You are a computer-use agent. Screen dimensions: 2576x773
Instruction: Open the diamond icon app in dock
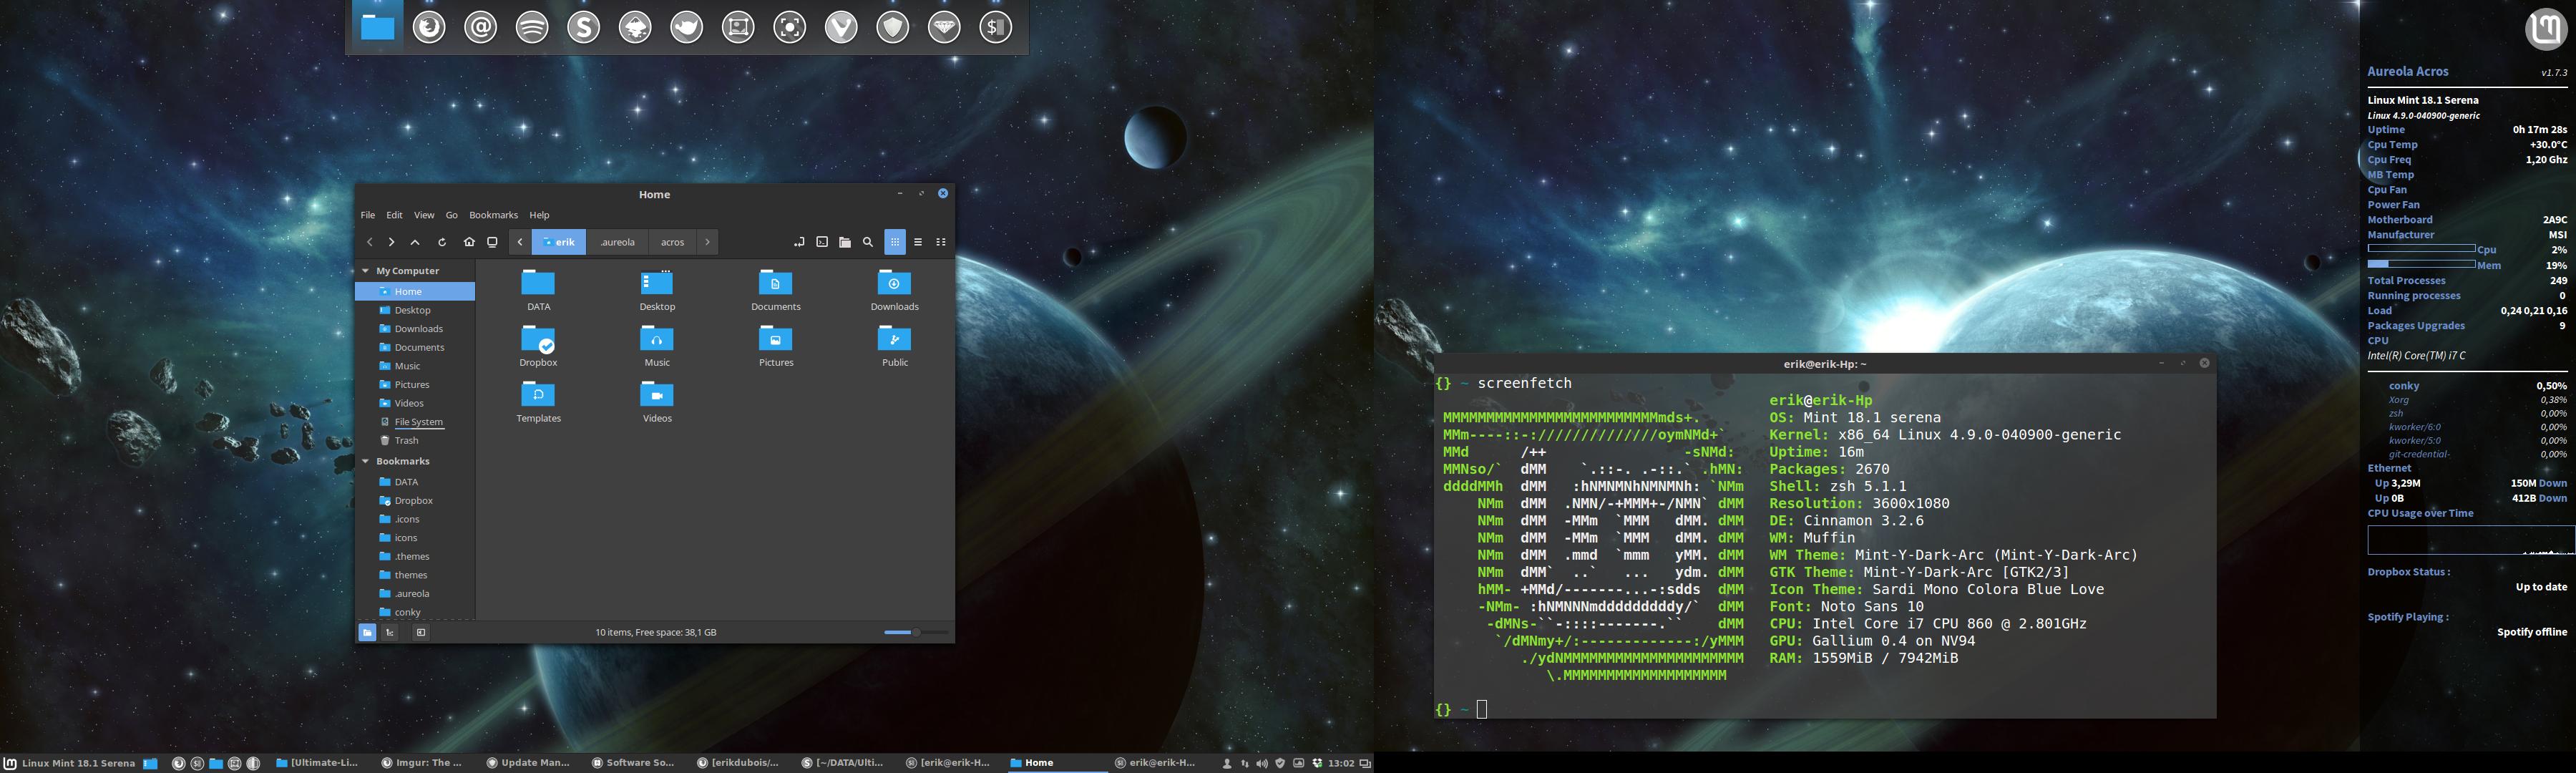pyautogui.click(x=944, y=27)
